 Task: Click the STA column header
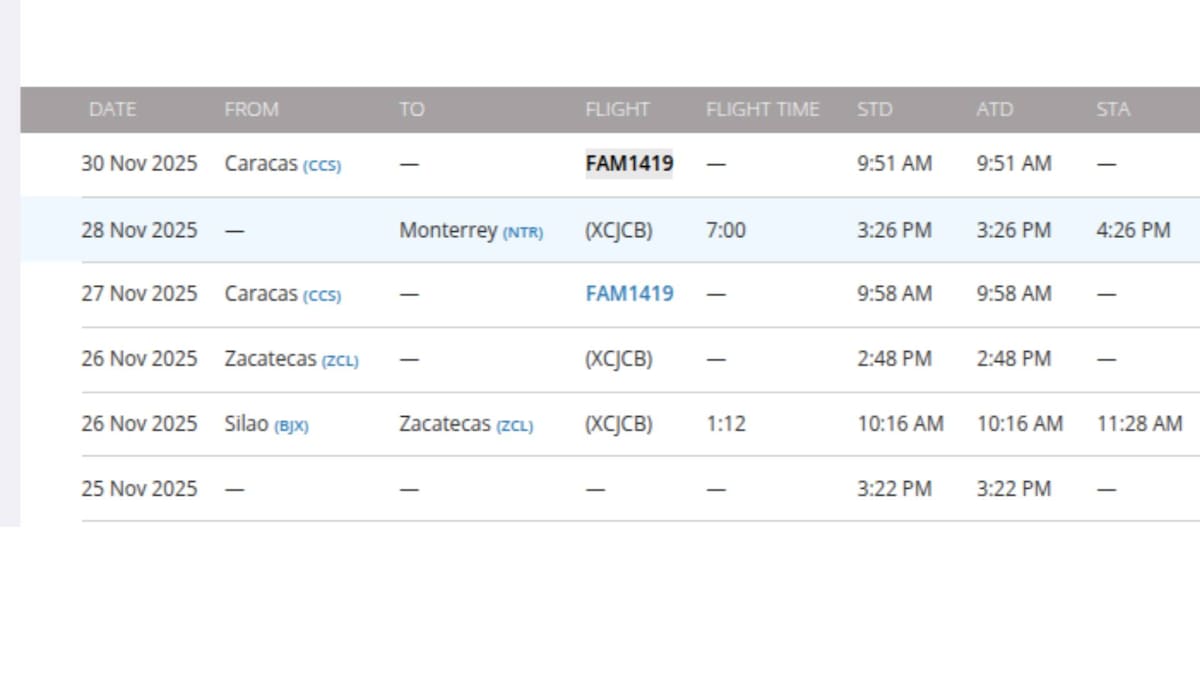tap(1112, 110)
